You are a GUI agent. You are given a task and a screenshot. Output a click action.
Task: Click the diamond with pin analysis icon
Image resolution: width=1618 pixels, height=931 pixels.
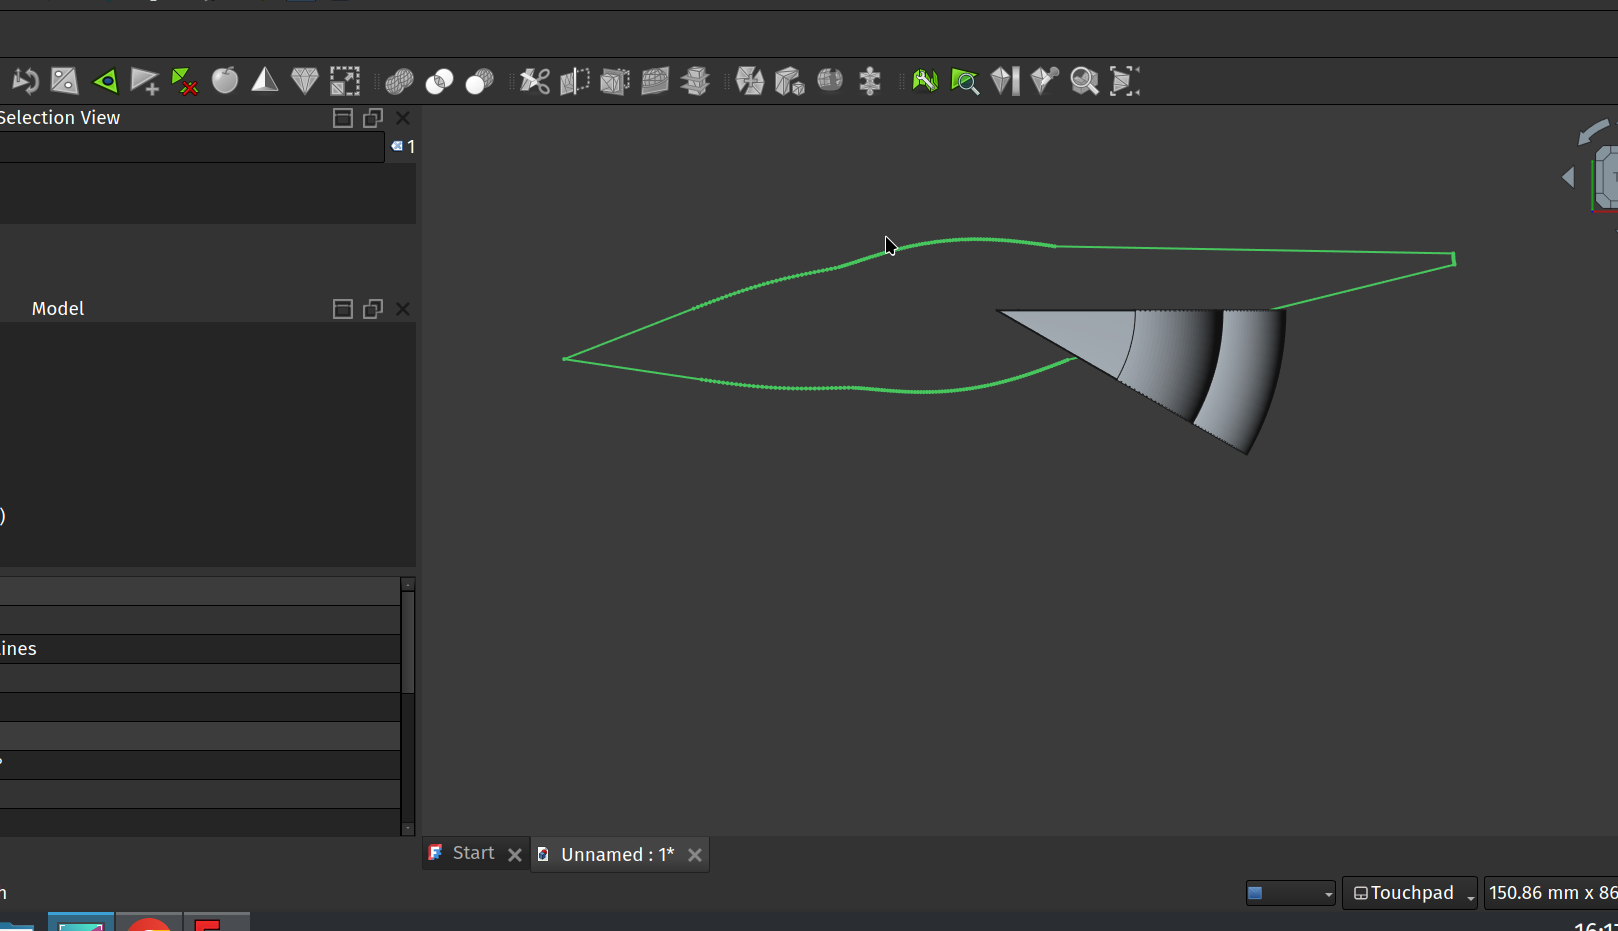1045,81
